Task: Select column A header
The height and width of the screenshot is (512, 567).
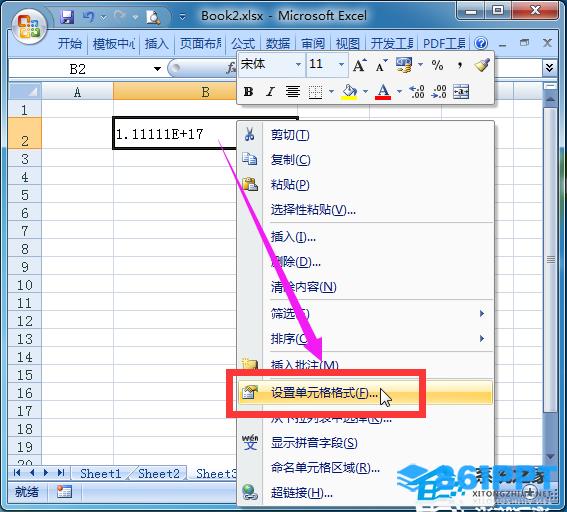Action: click(77, 92)
